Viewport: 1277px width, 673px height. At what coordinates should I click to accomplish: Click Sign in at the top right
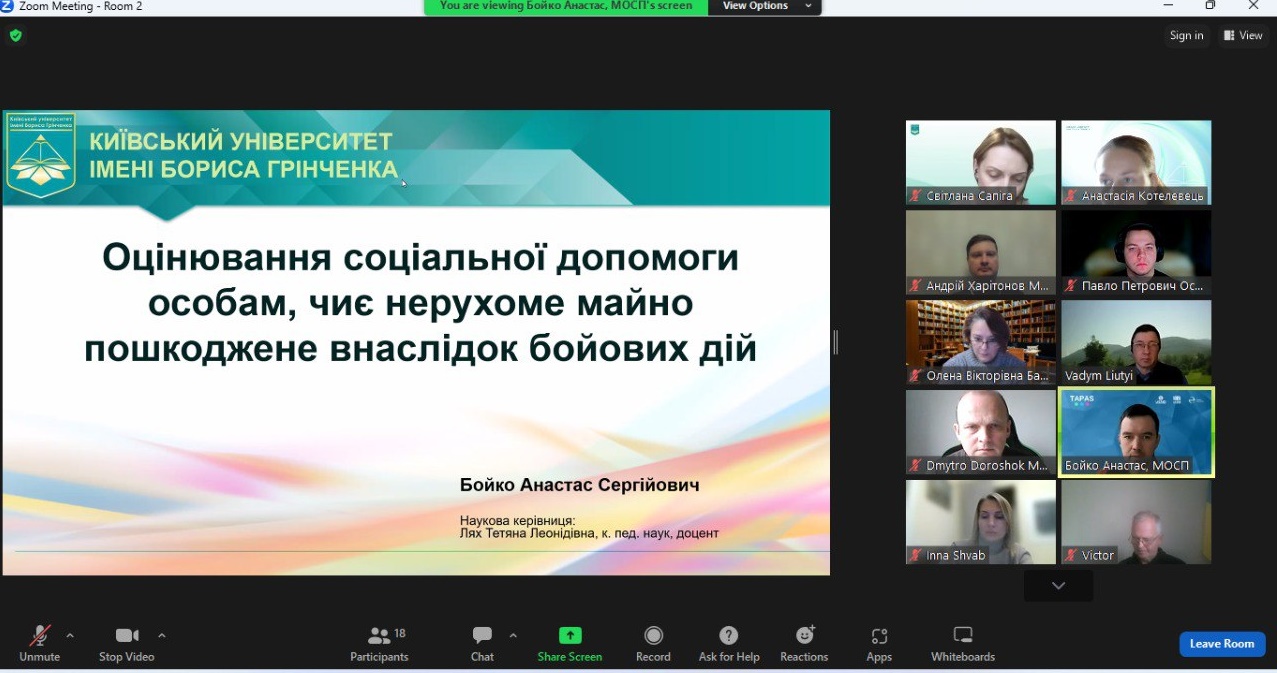[1186, 35]
